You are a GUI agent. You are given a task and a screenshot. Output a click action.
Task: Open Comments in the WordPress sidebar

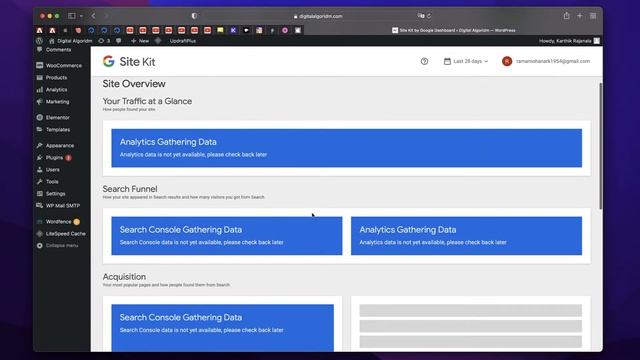58,50
